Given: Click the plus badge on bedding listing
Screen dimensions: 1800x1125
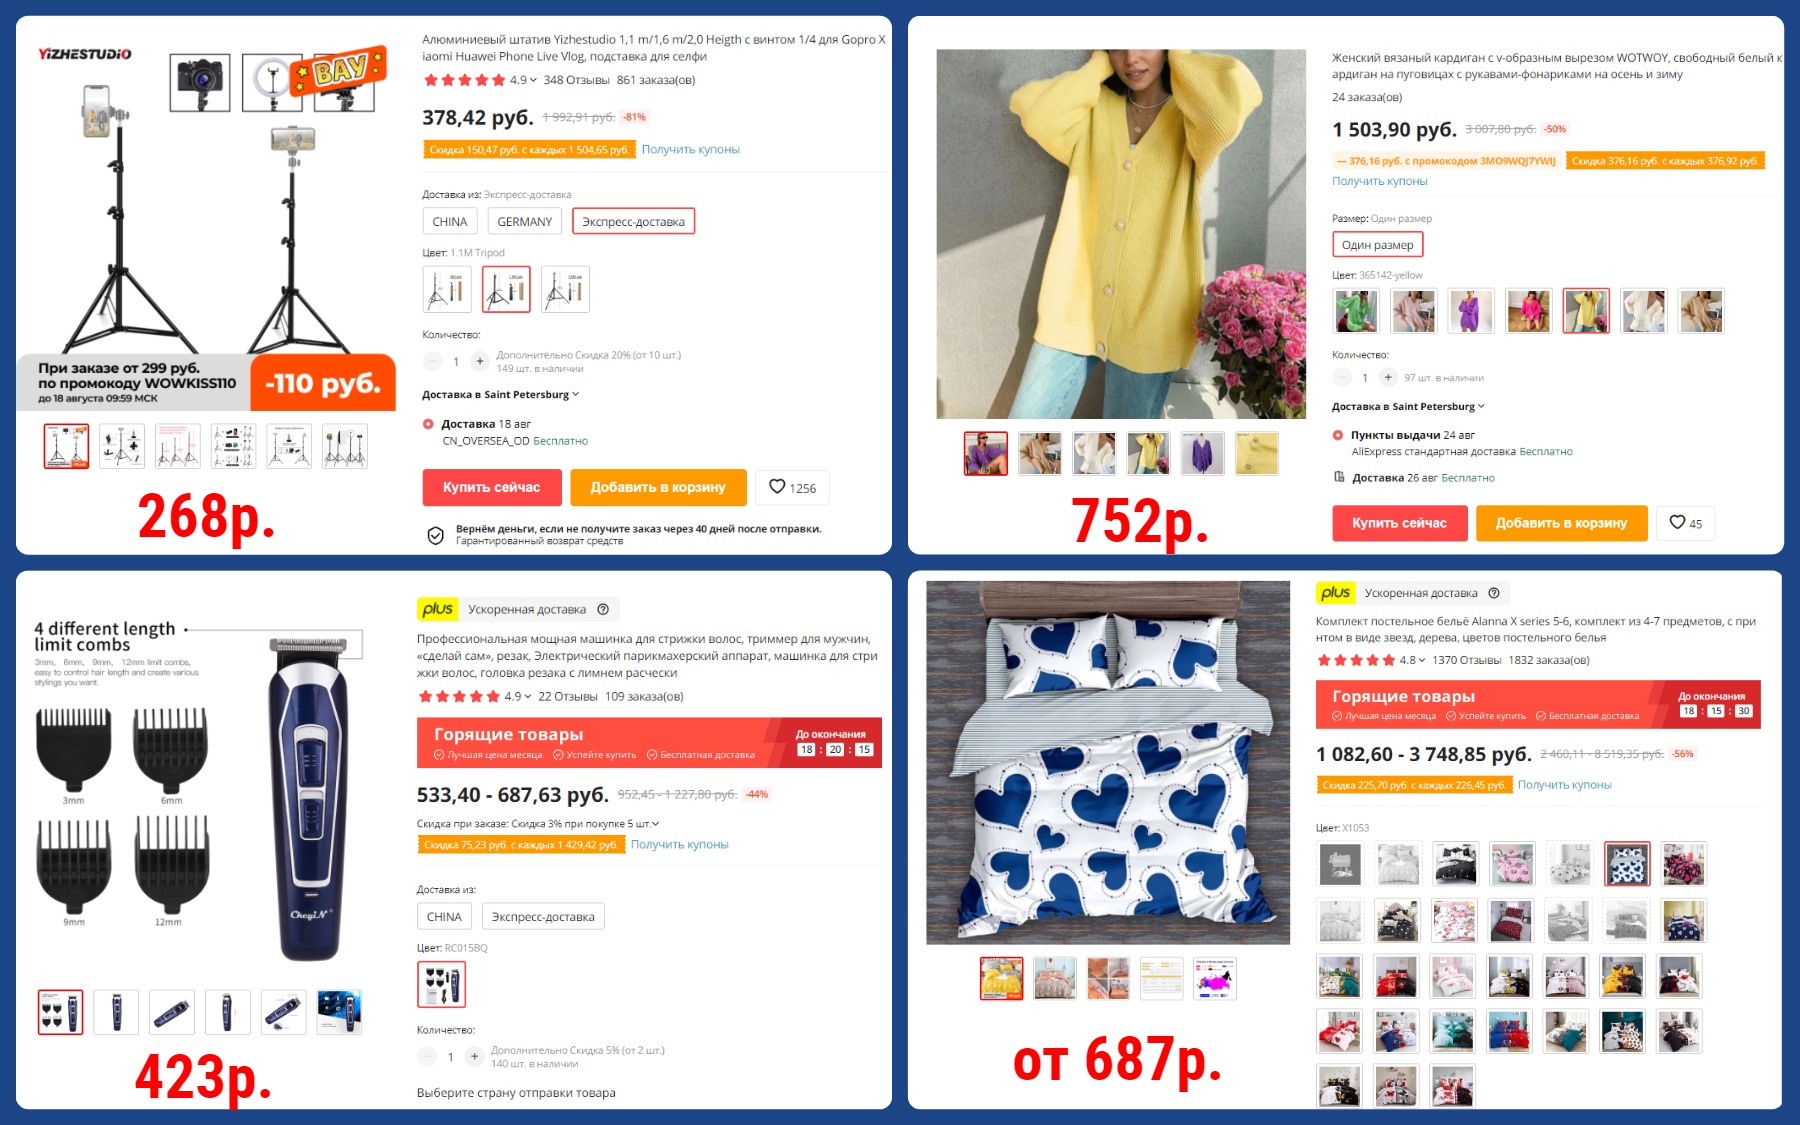Looking at the screenshot, I should (x=1335, y=593).
